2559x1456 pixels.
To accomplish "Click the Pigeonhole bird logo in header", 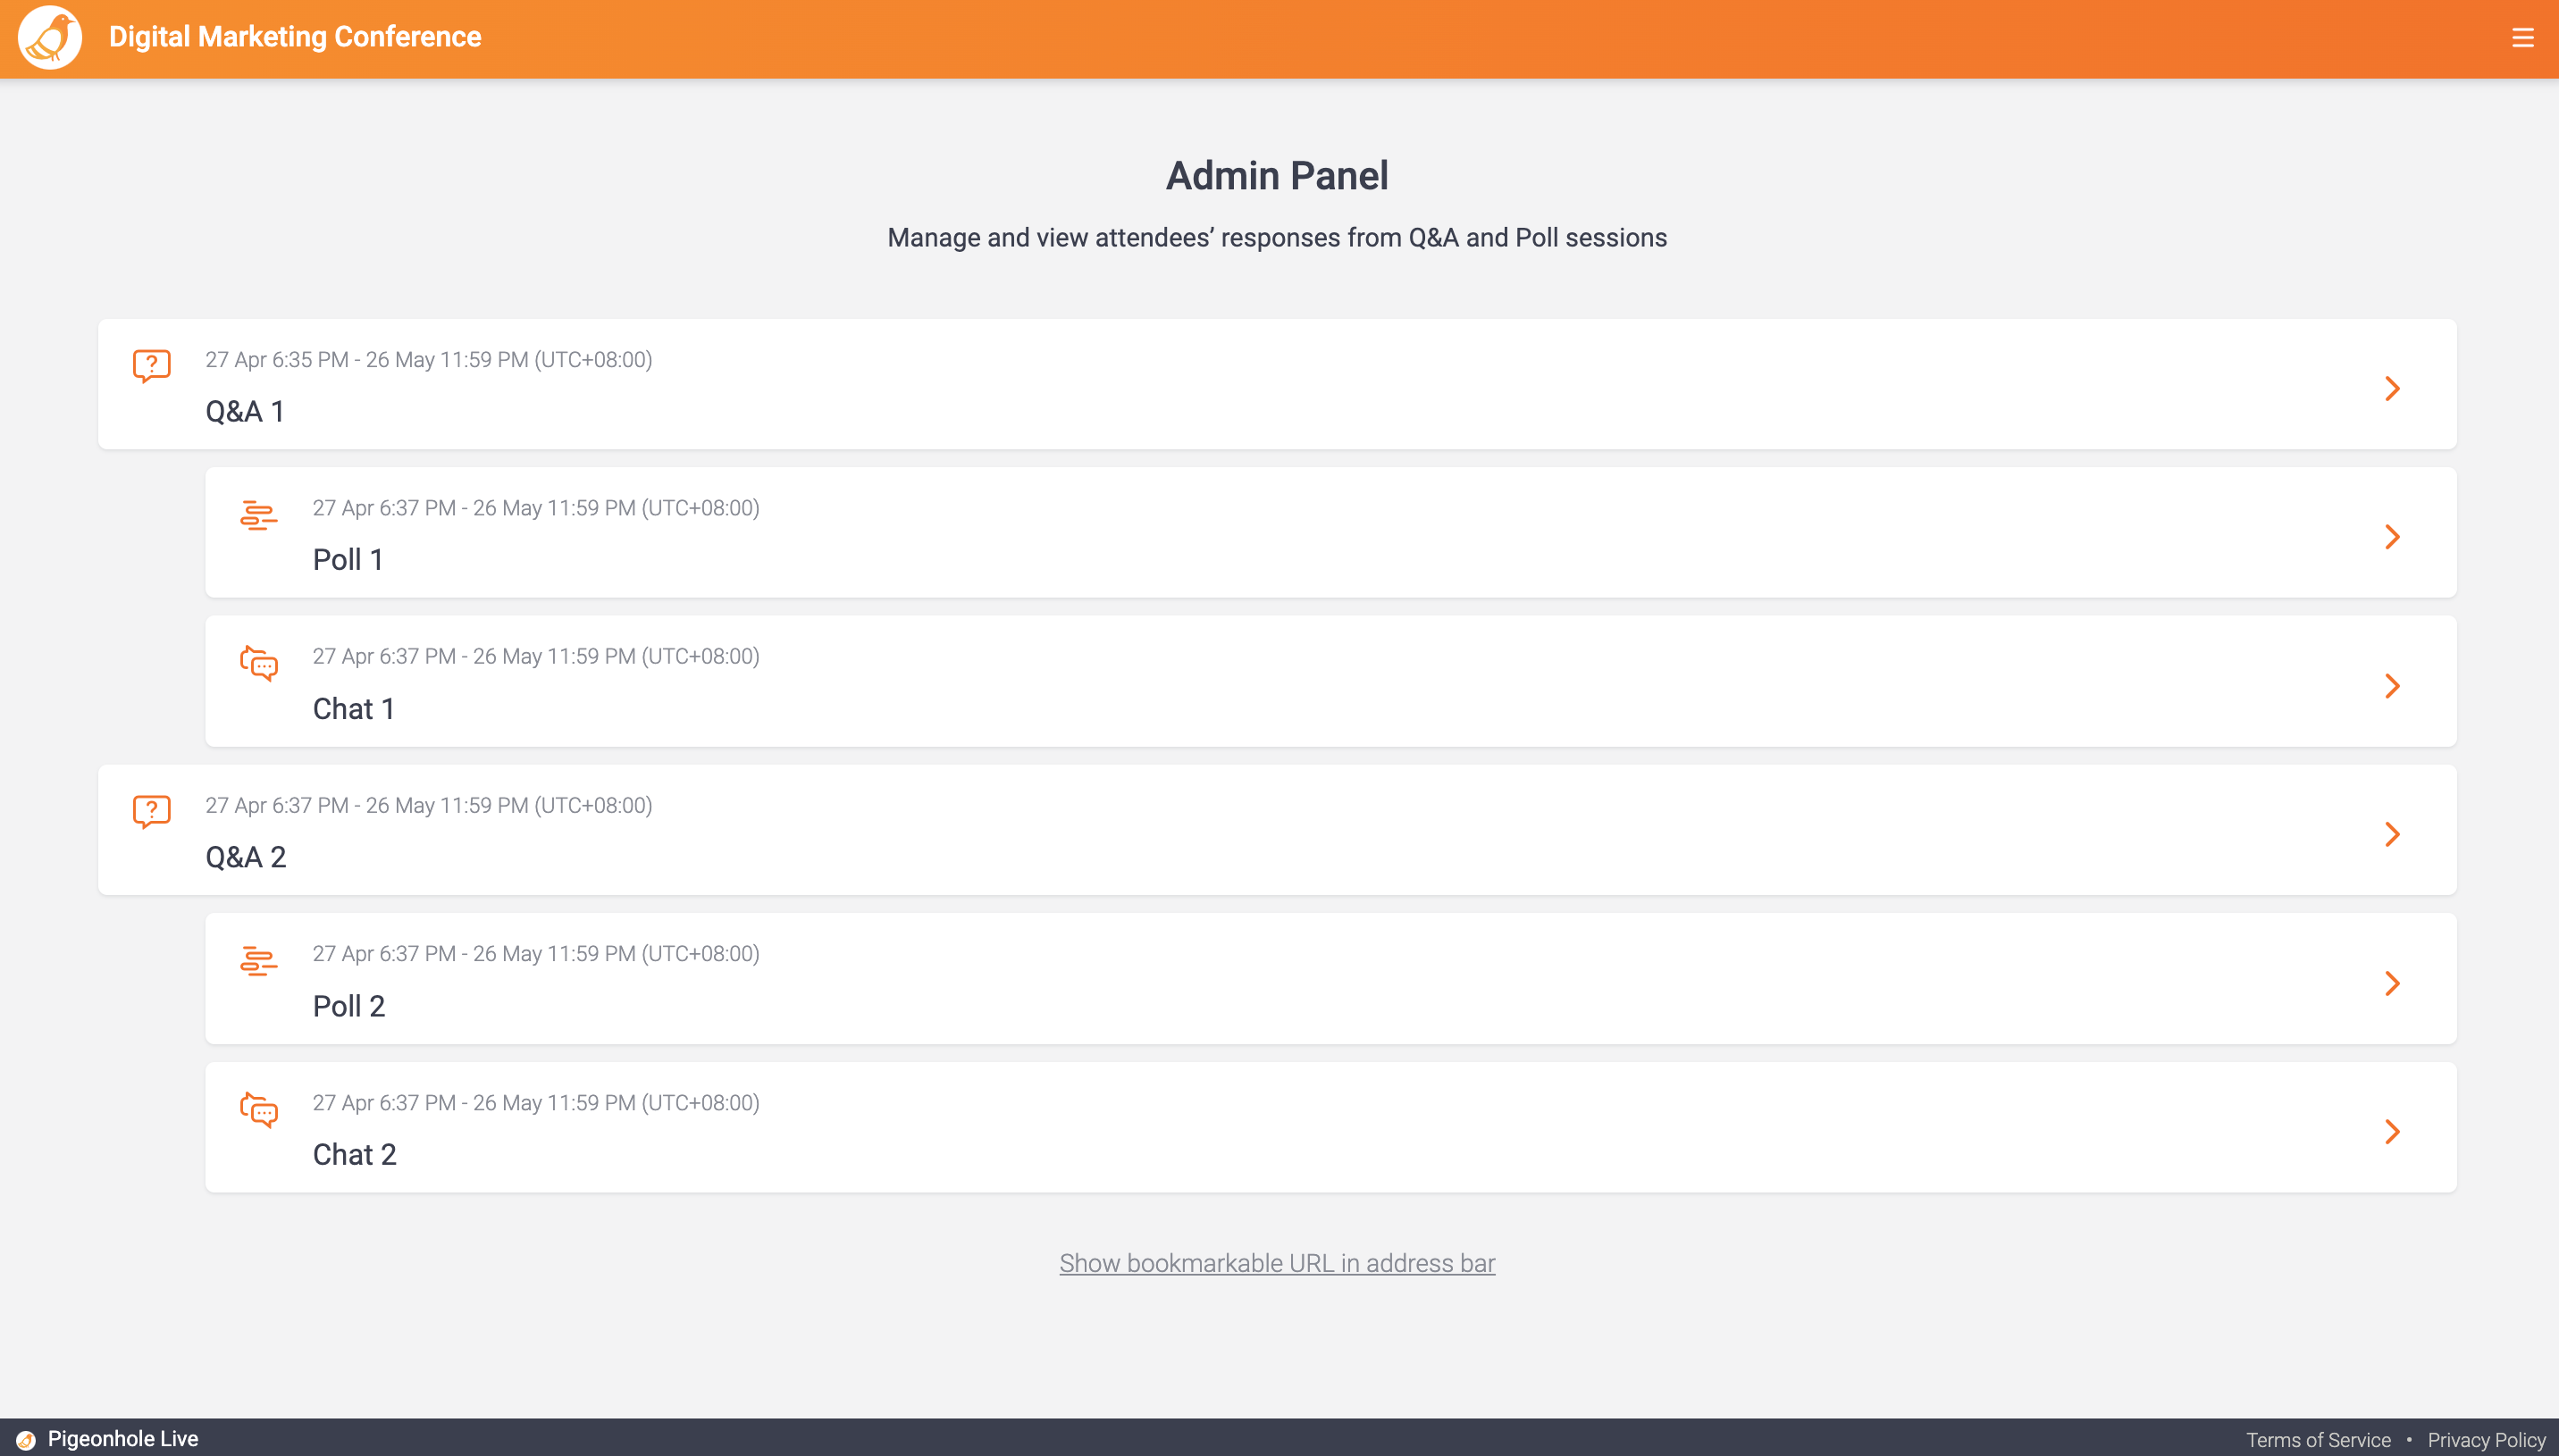I will (x=49, y=38).
